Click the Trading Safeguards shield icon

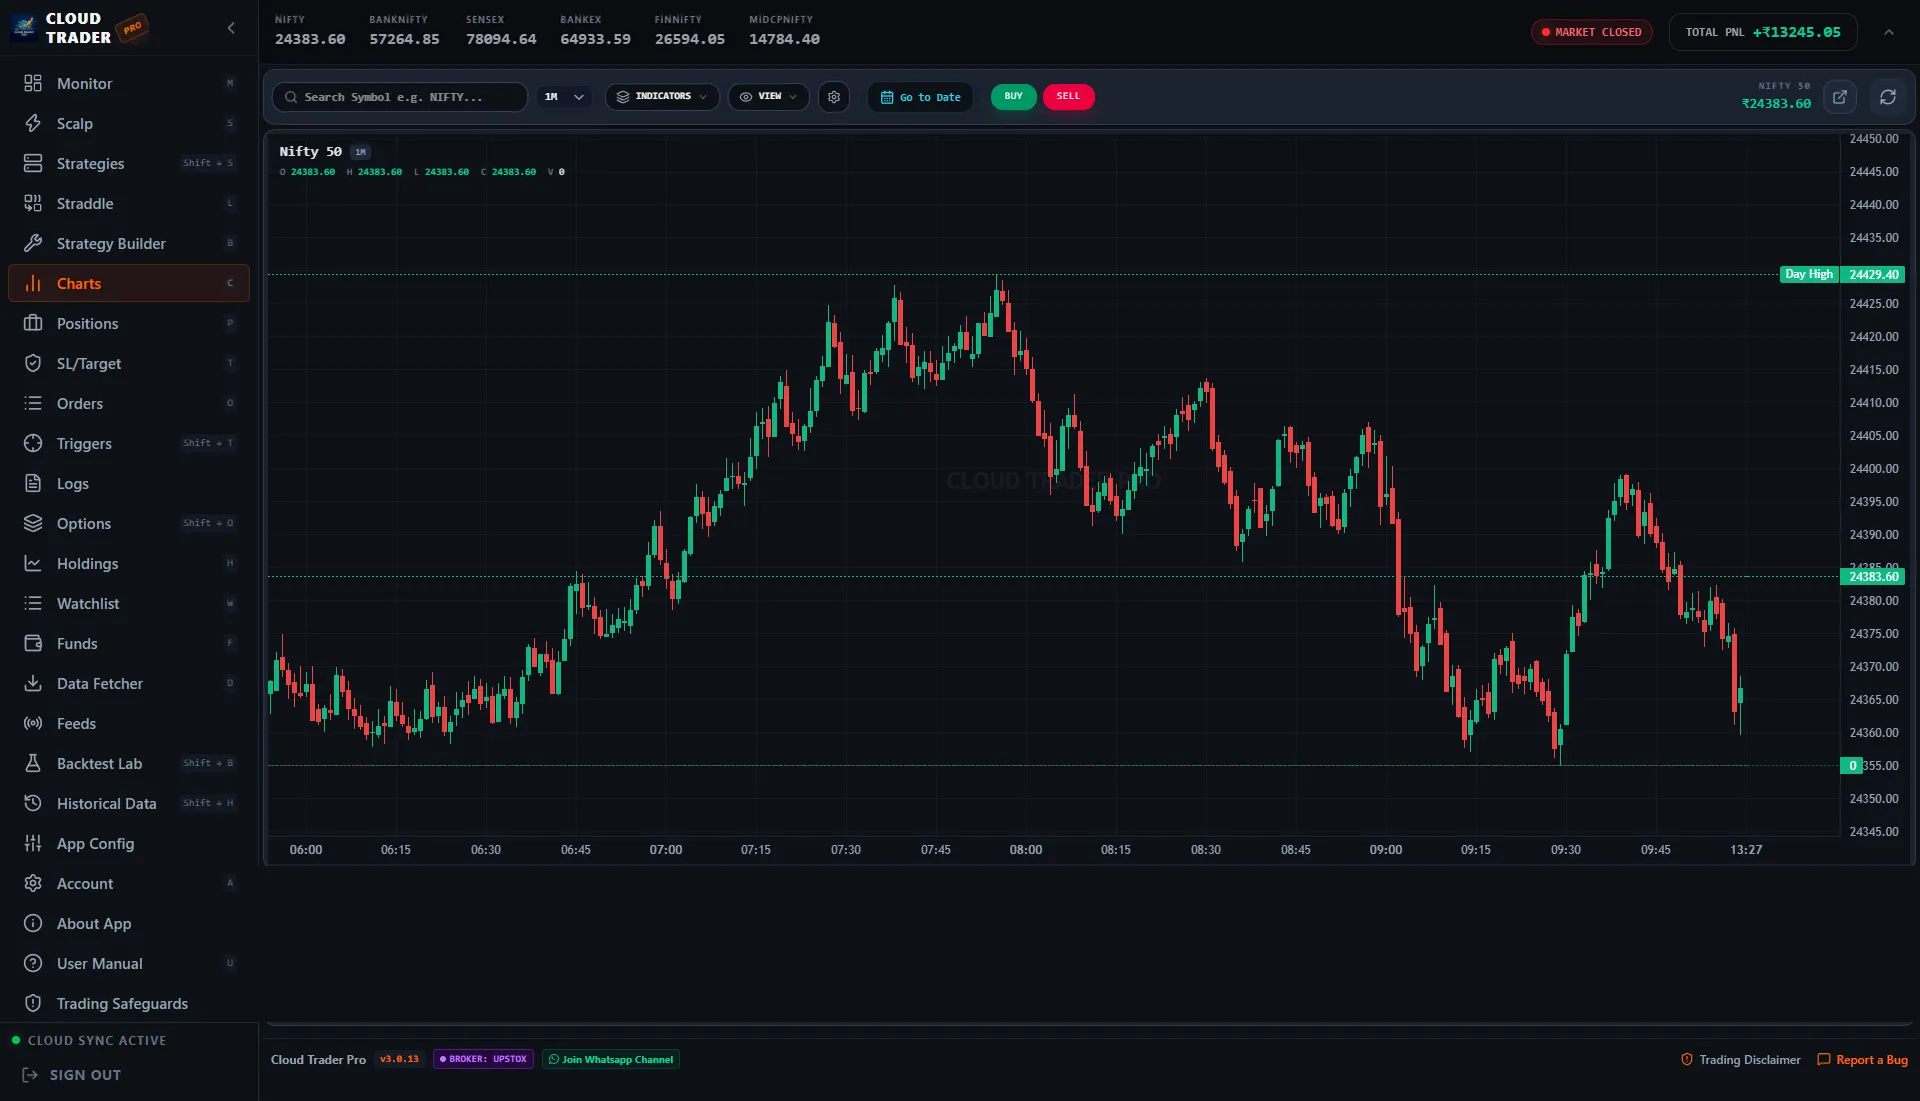(x=33, y=1003)
